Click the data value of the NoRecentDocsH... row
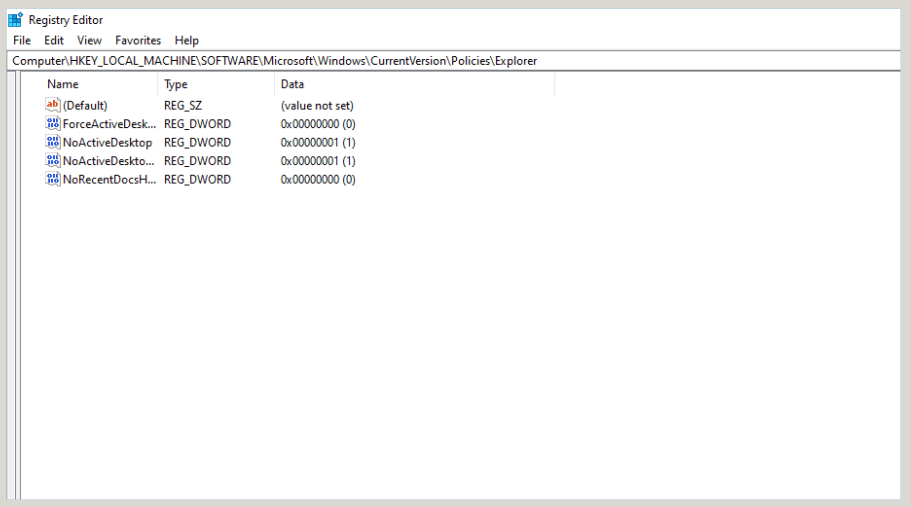This screenshot has width=911, height=507. [318, 180]
